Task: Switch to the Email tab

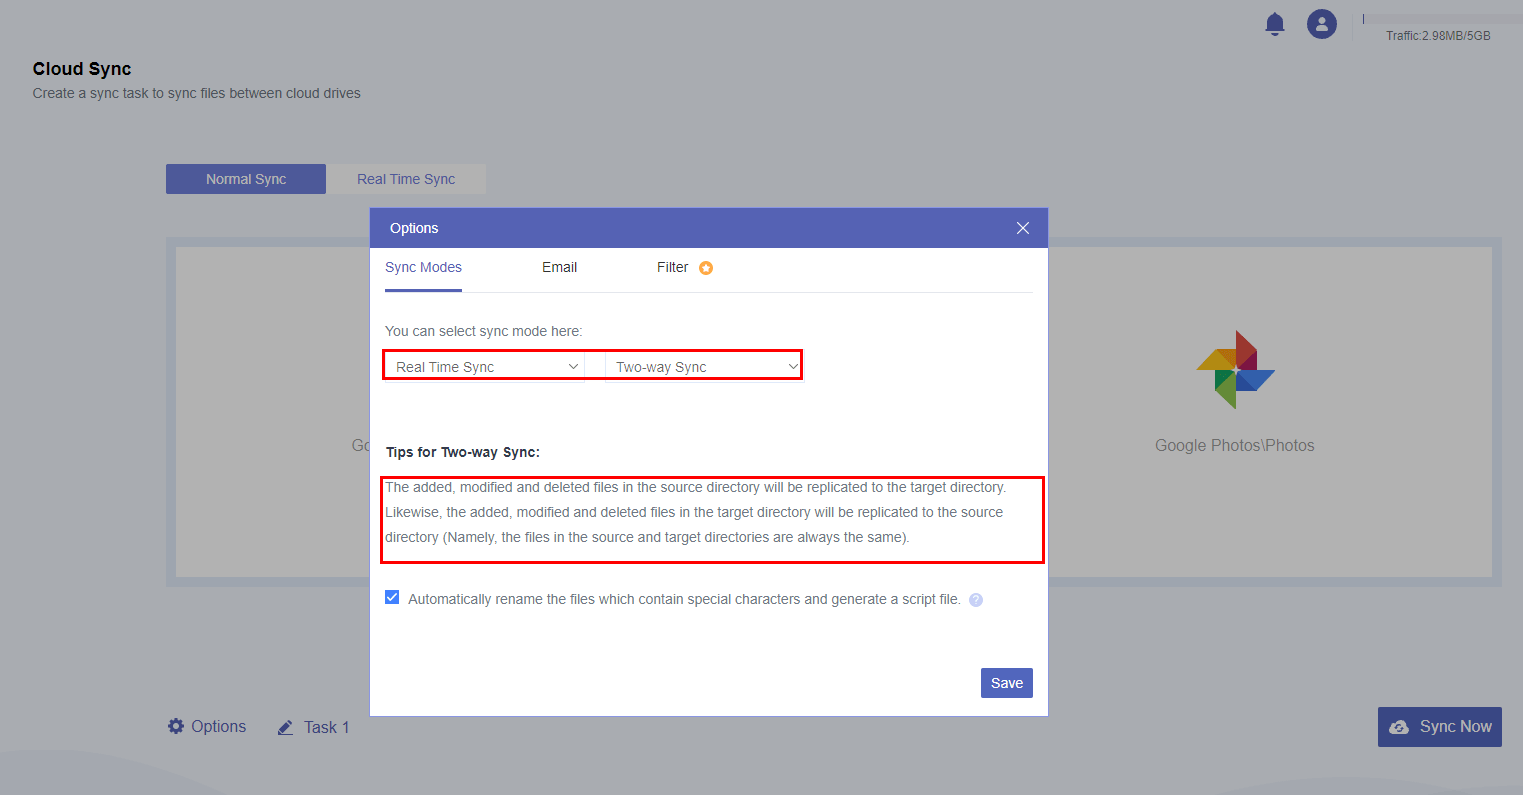Action: [x=559, y=268]
